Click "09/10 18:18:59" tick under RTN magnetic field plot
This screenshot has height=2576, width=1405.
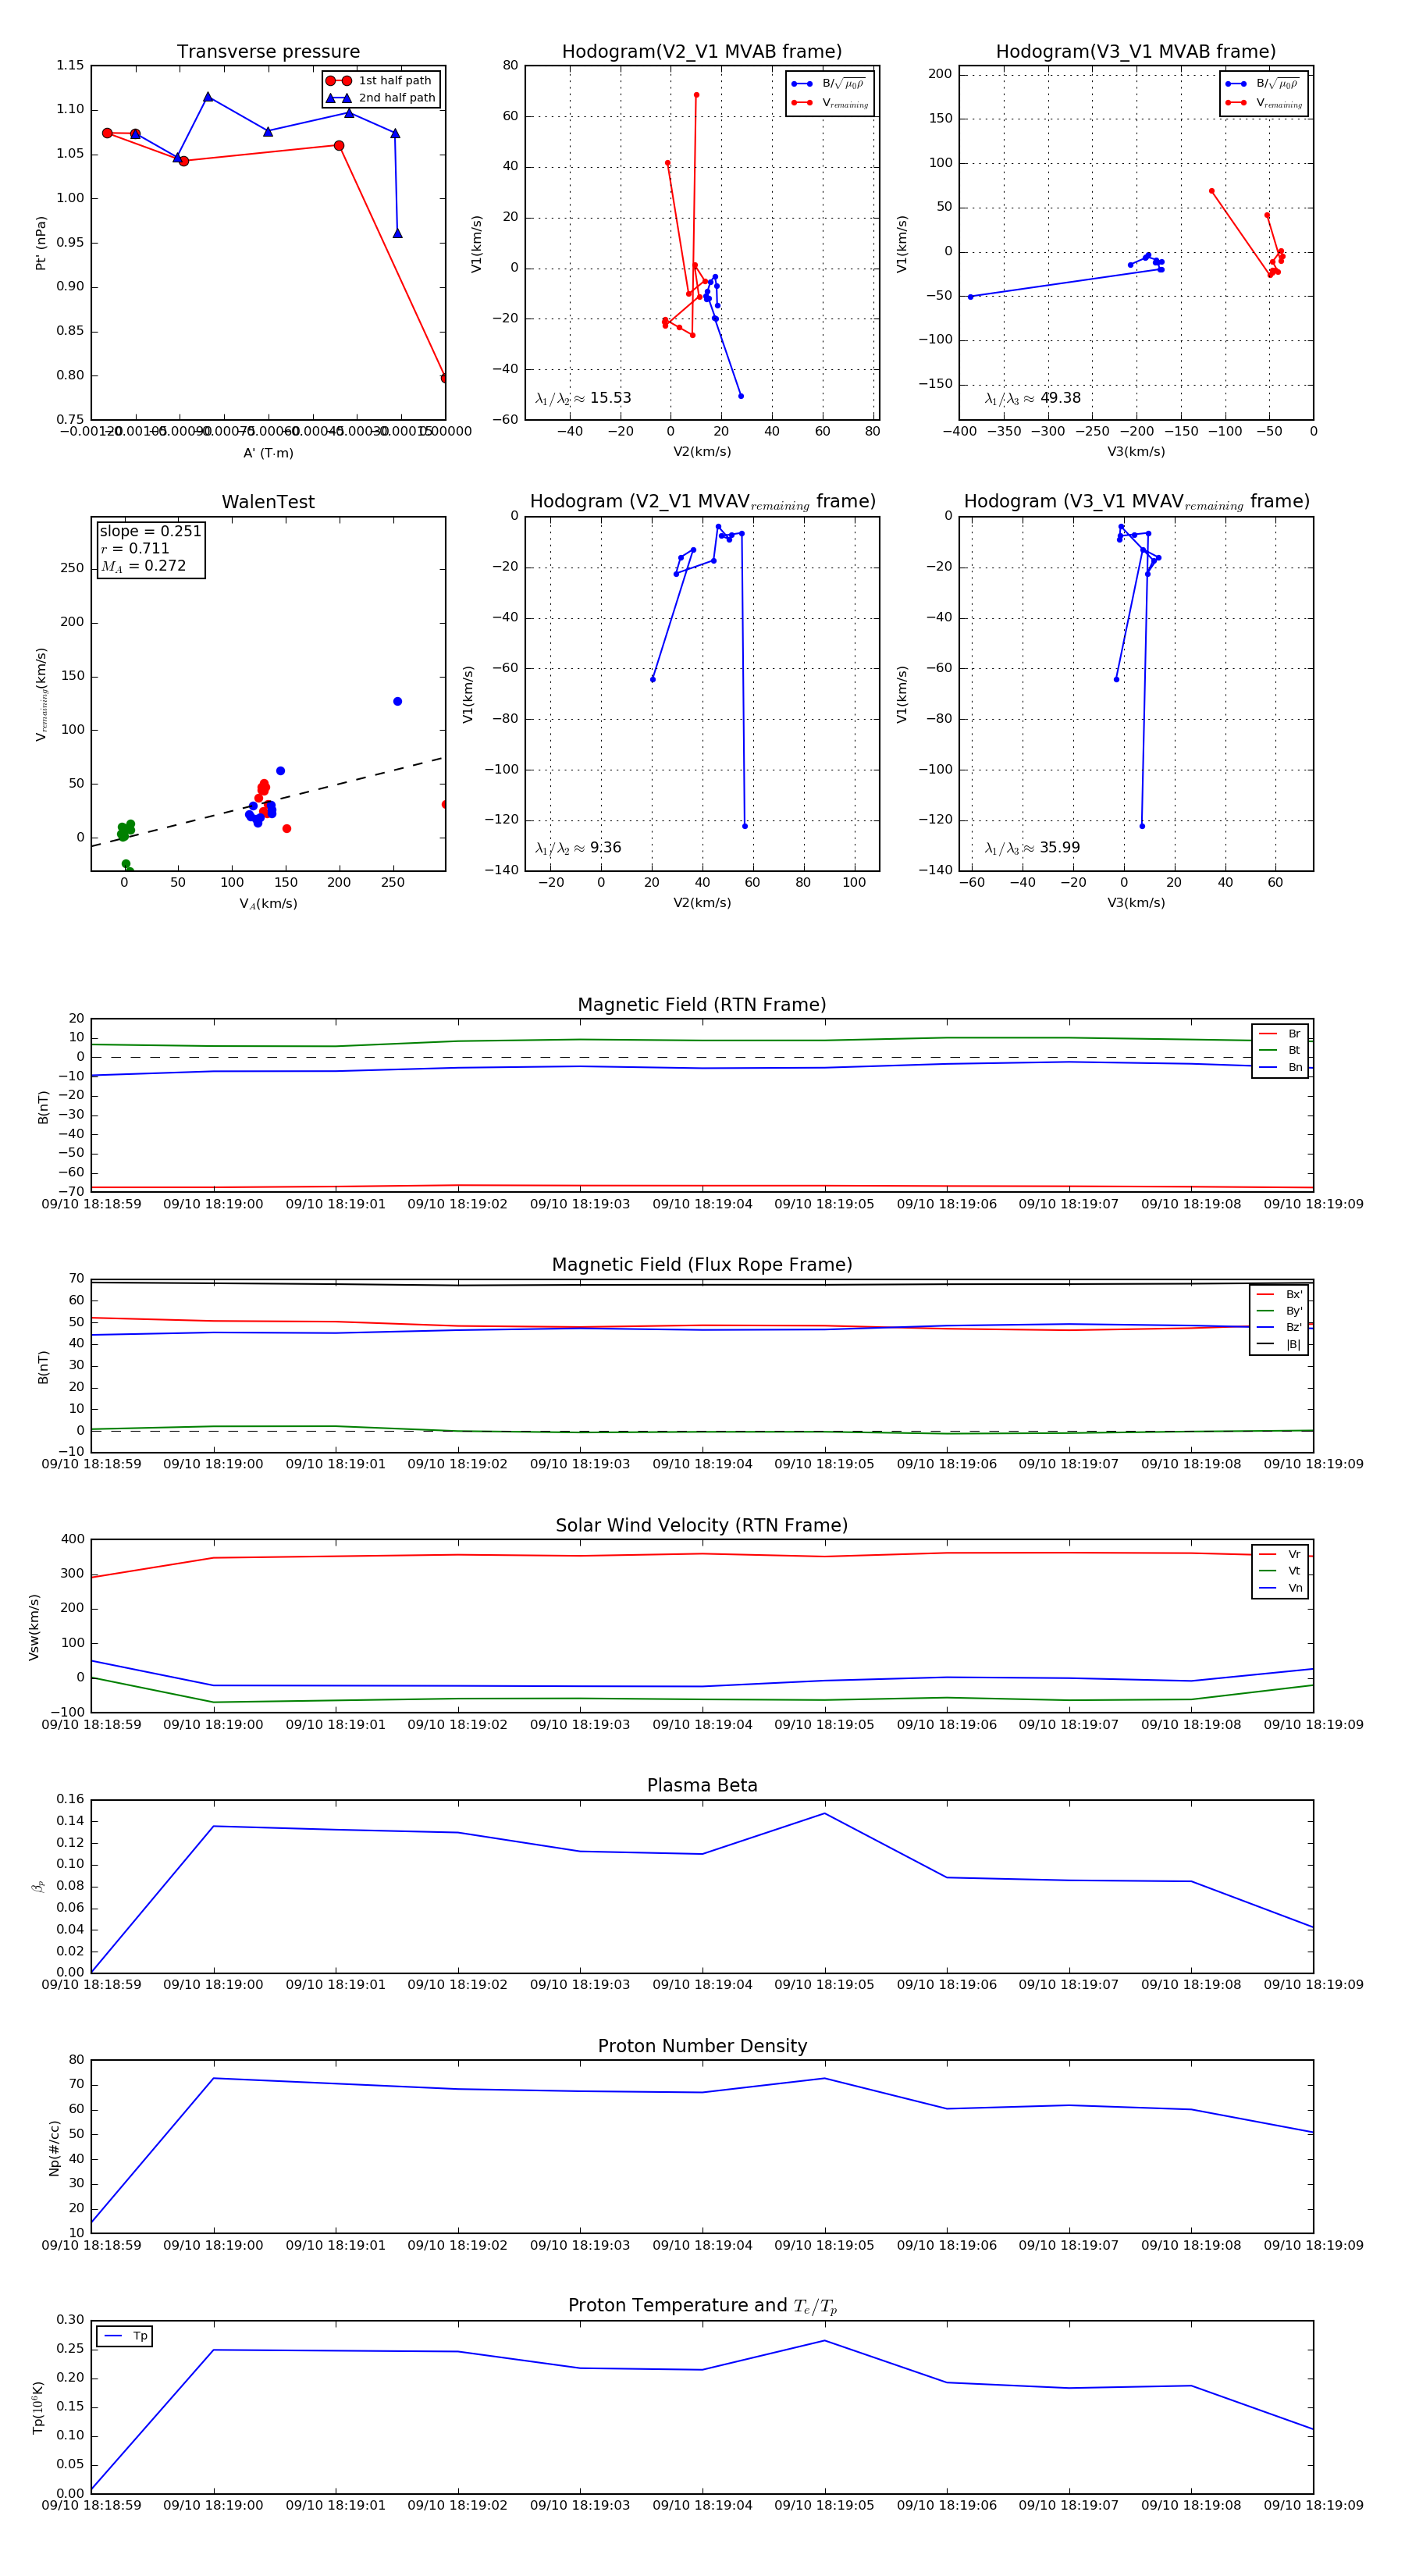coord(91,1204)
